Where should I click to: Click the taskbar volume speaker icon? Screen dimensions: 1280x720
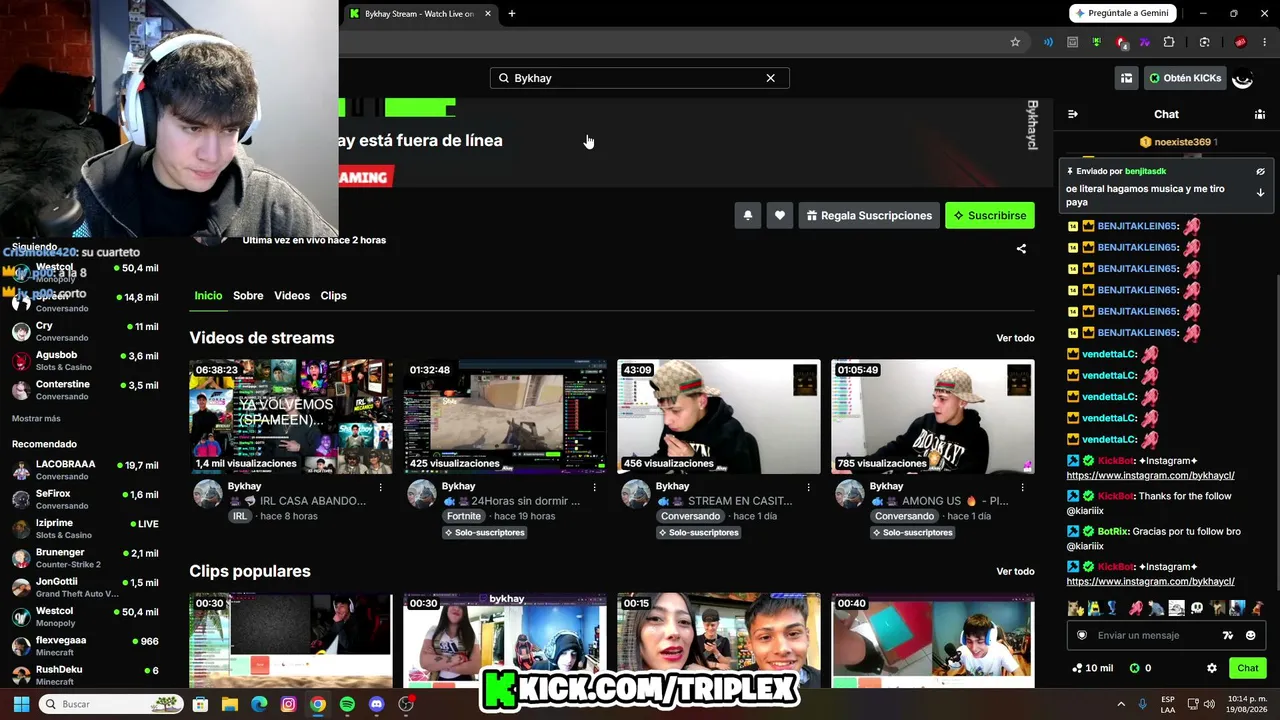pyautogui.click(x=1207, y=704)
